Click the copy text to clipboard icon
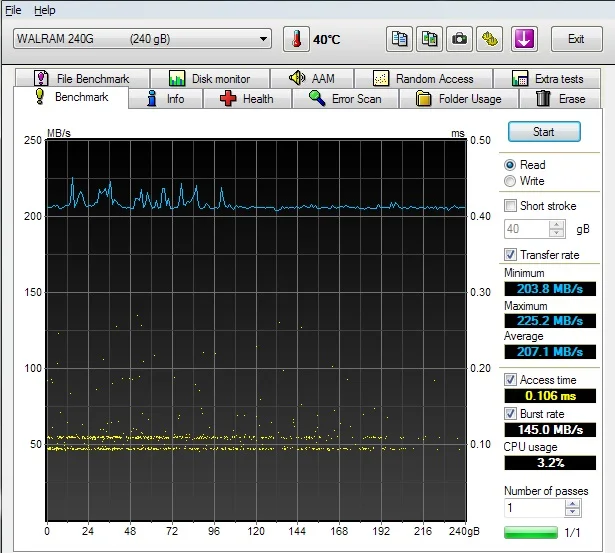The width and height of the screenshot is (615, 553). coord(400,39)
